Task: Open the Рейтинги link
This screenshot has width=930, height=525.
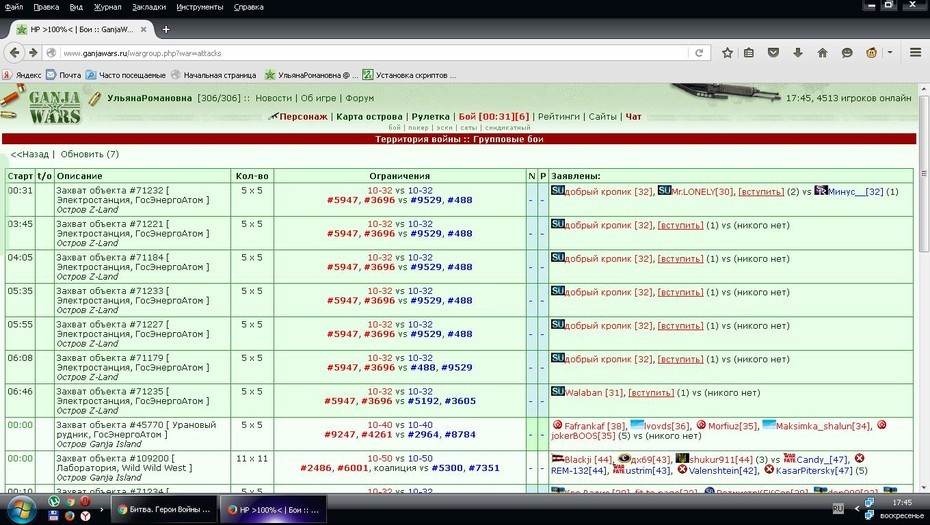Action: [x=558, y=116]
